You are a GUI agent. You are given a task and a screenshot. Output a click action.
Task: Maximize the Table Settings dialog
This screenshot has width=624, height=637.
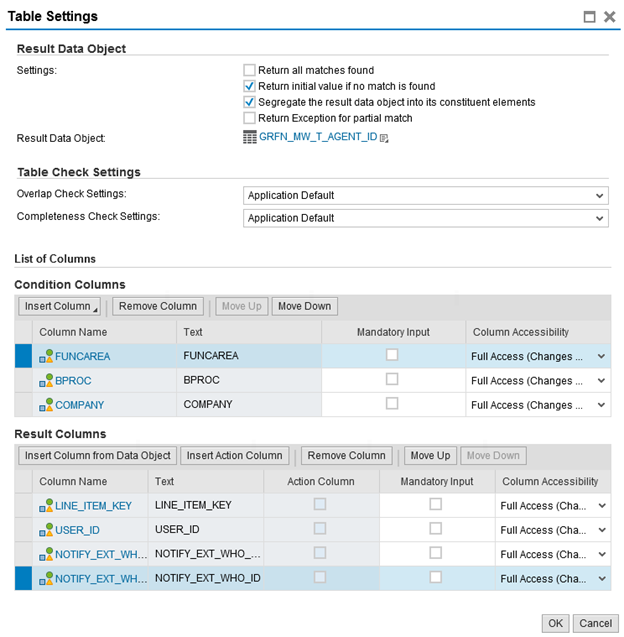tap(589, 17)
